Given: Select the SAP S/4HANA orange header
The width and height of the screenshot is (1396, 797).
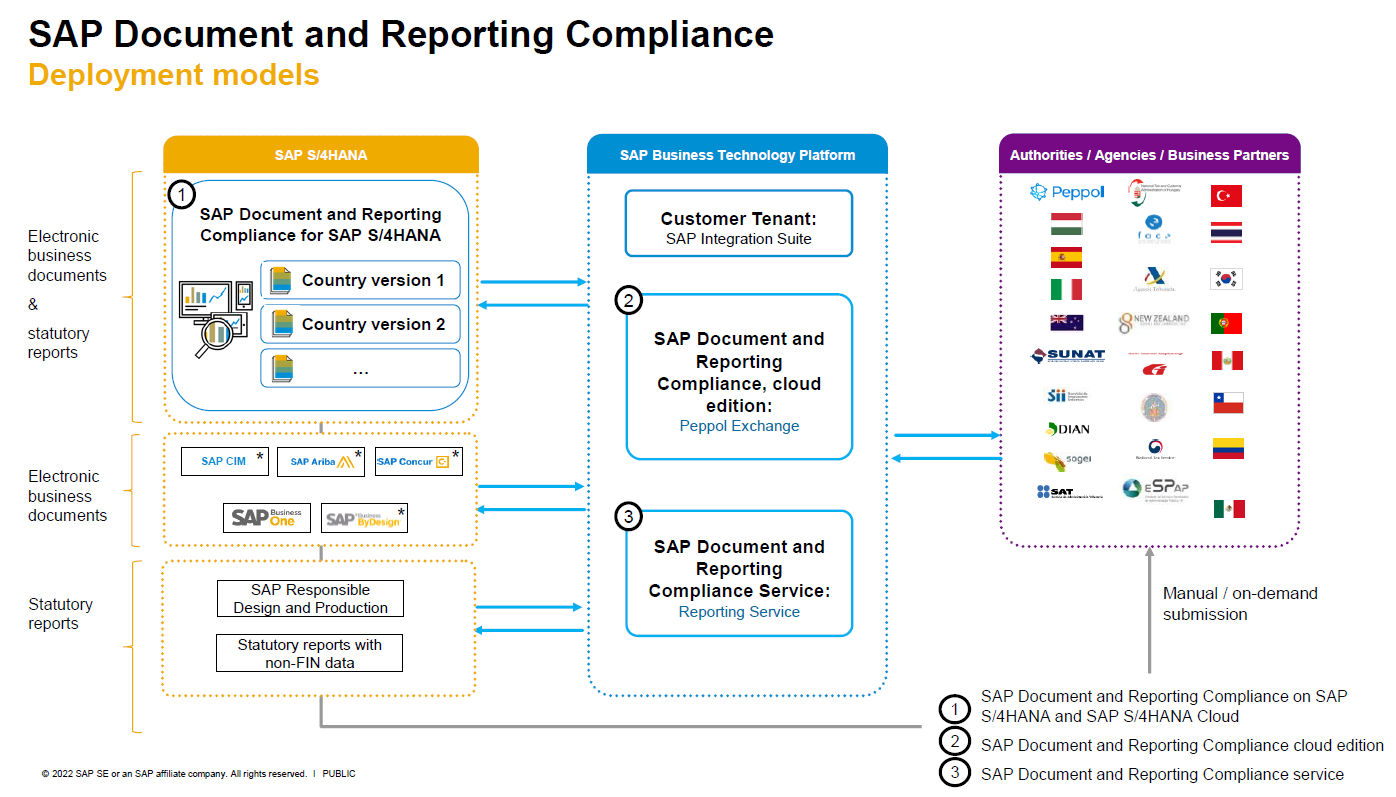Looking at the screenshot, I should pos(321,155).
